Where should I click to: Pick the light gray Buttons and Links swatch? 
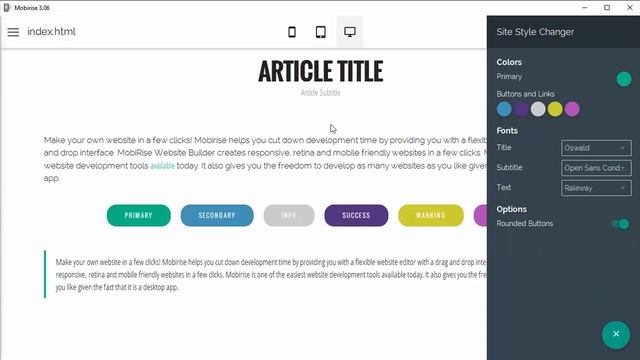coord(538,109)
